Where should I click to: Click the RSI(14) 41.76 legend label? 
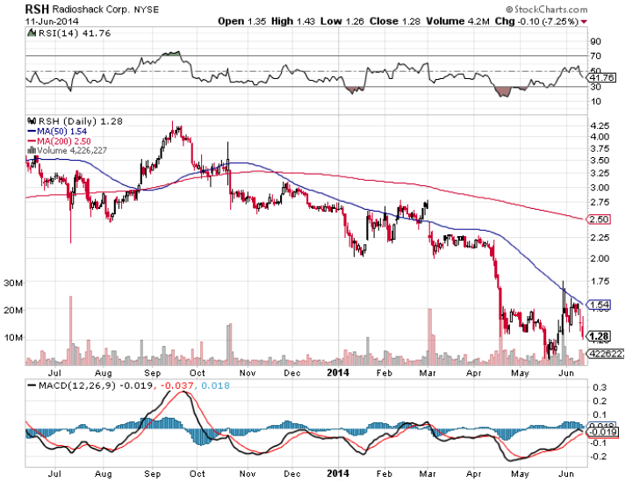(x=74, y=33)
